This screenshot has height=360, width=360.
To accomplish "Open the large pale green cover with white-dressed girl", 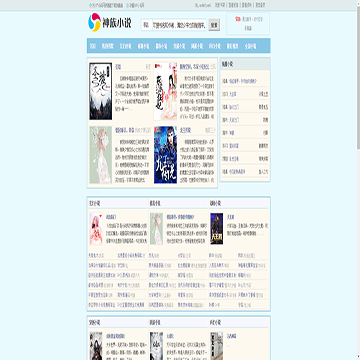I will click(101, 155).
